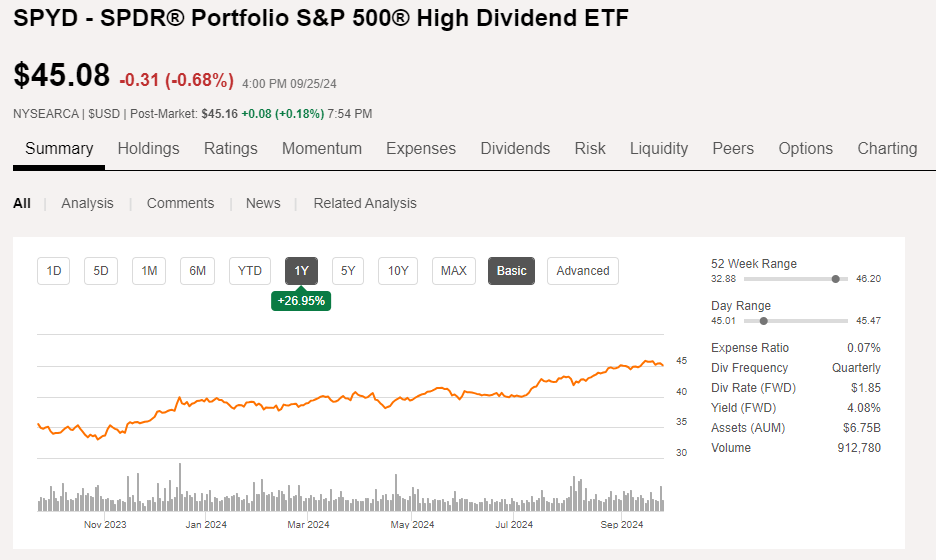Screen dimensions: 936x560
Task: Open the Summary tab
Action: (x=59, y=149)
